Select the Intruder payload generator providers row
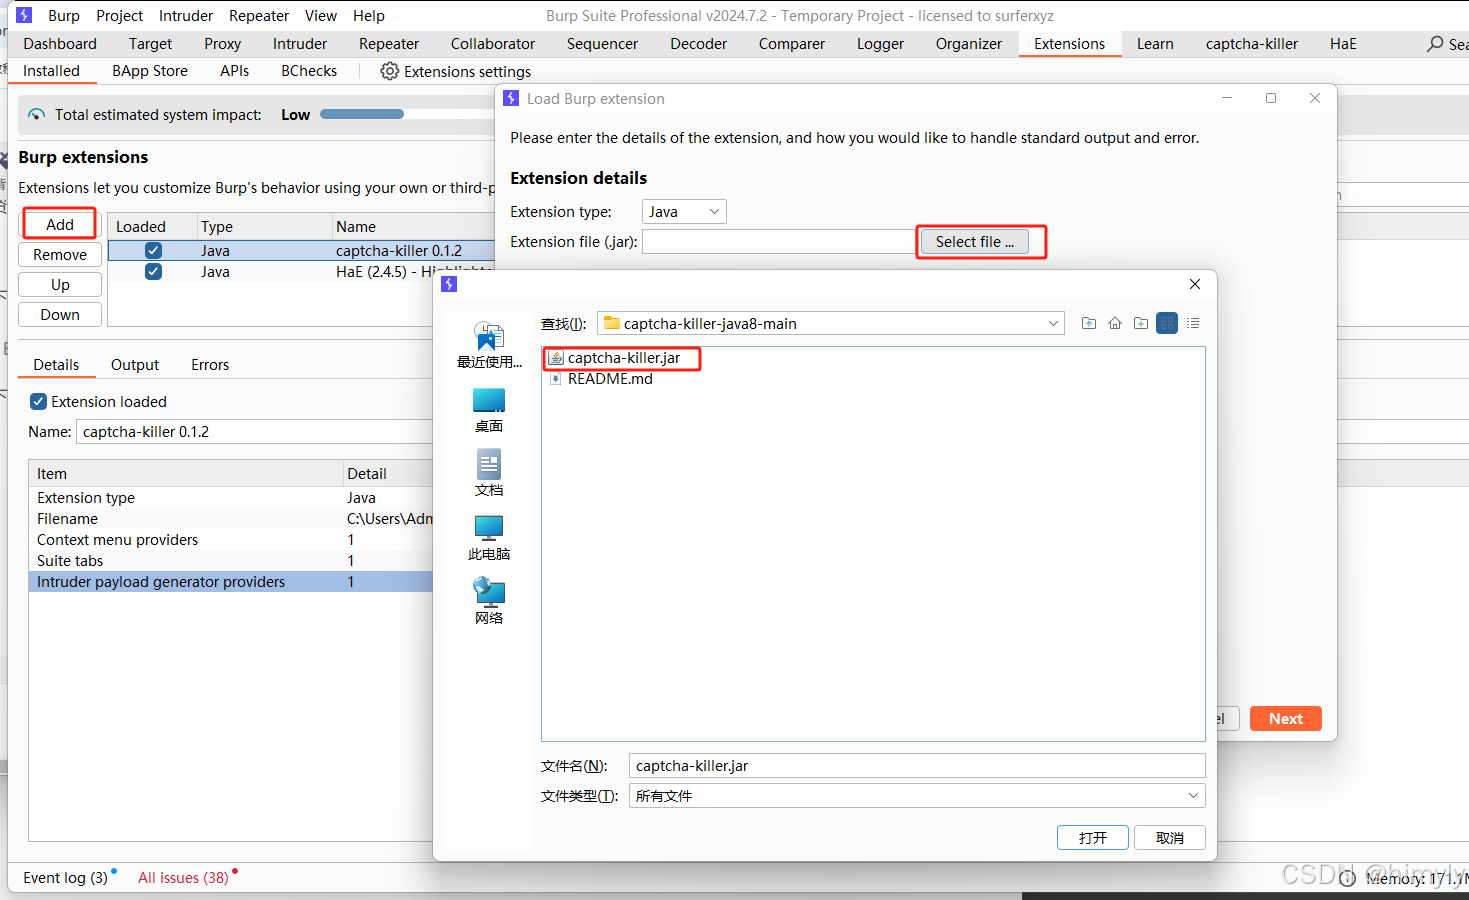 (x=231, y=582)
